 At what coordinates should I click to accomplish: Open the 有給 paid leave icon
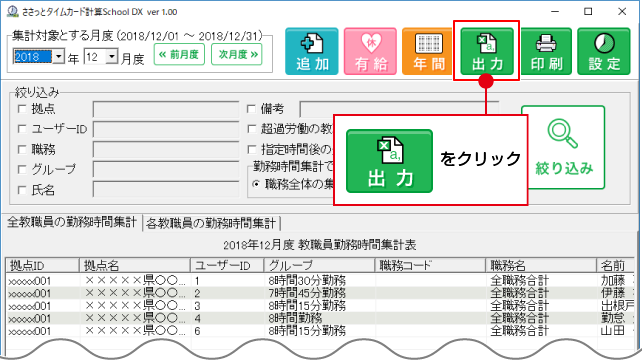pyautogui.click(x=370, y=52)
